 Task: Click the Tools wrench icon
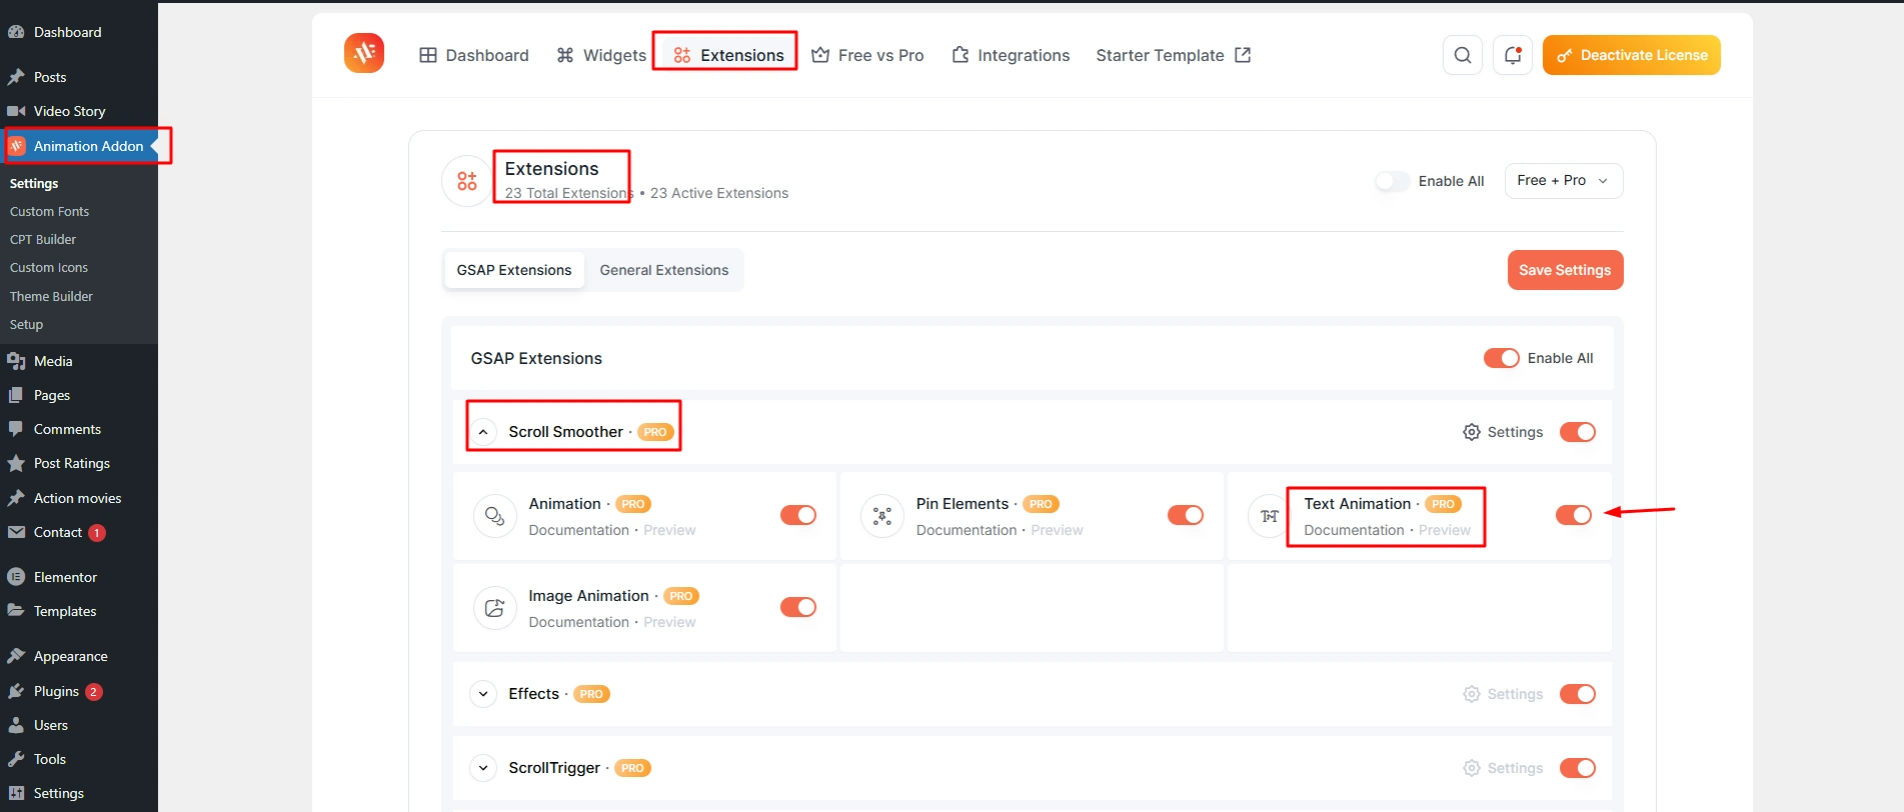coord(16,759)
